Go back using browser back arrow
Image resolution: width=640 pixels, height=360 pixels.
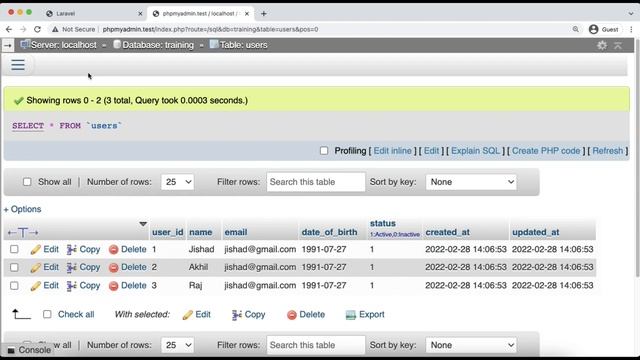click(9, 29)
